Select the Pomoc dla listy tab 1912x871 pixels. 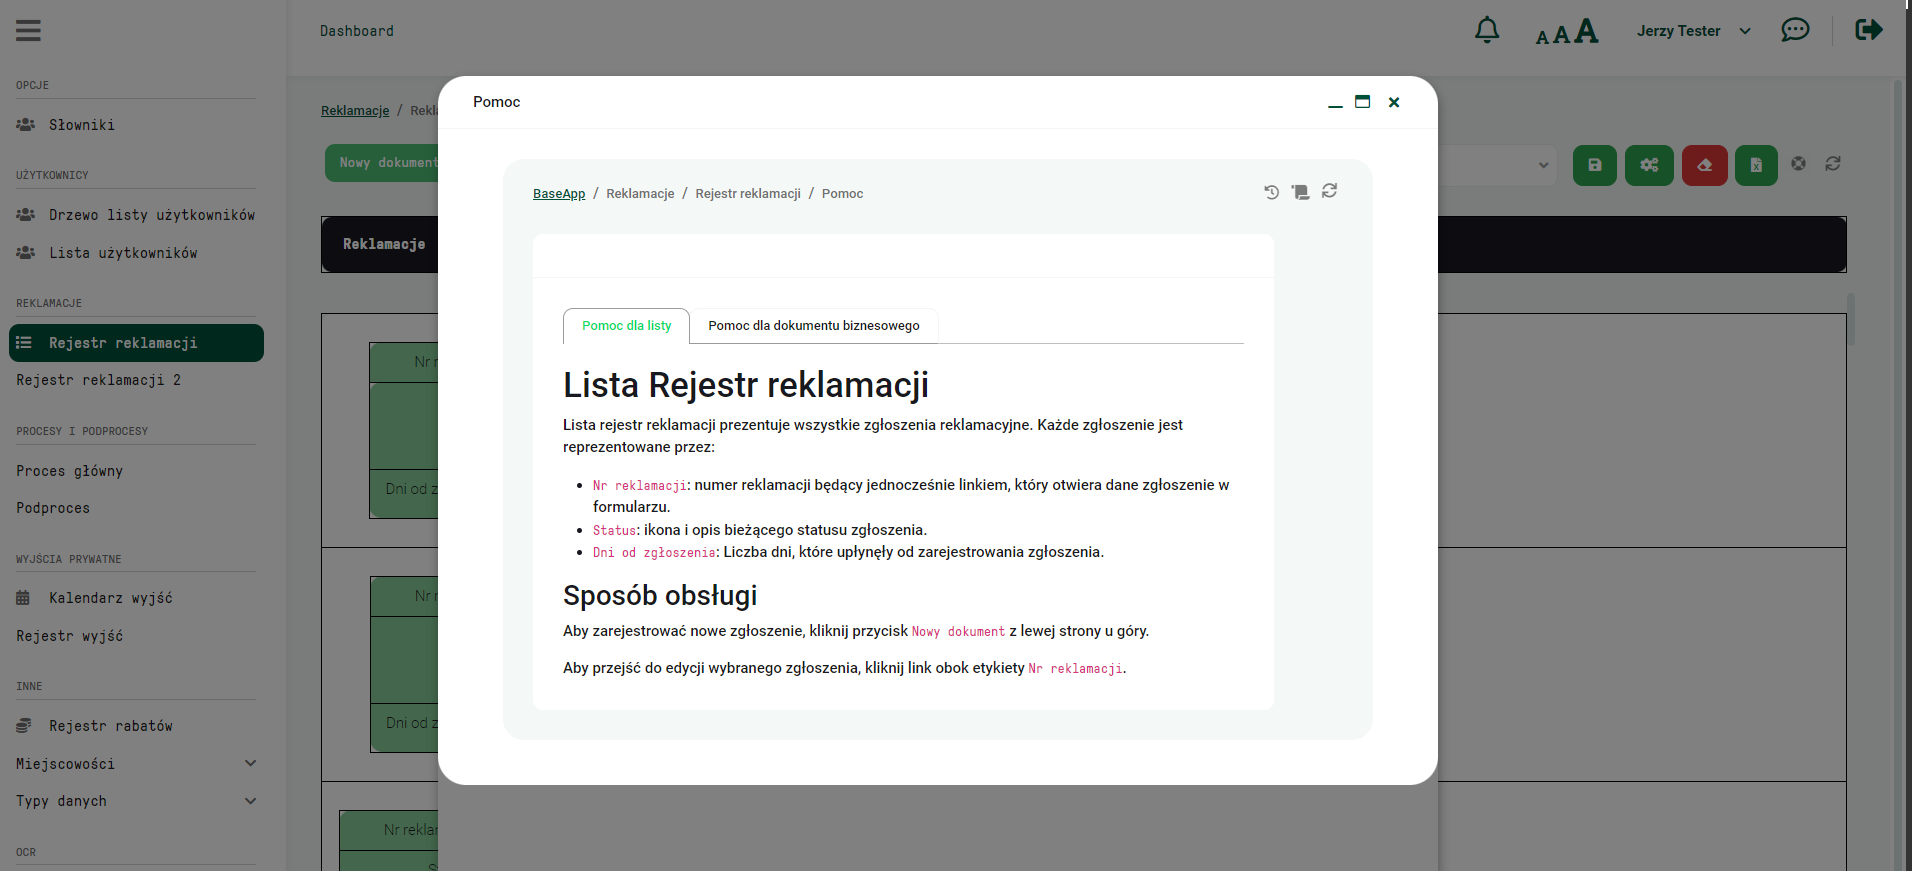pyautogui.click(x=626, y=326)
